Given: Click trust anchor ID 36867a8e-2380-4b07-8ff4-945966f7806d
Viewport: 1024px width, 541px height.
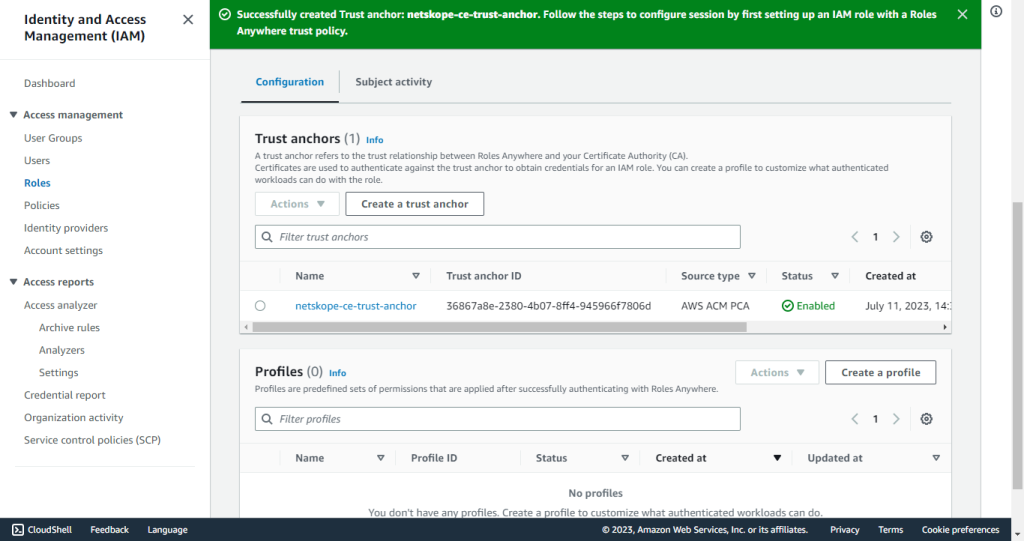Looking at the screenshot, I should click(549, 306).
